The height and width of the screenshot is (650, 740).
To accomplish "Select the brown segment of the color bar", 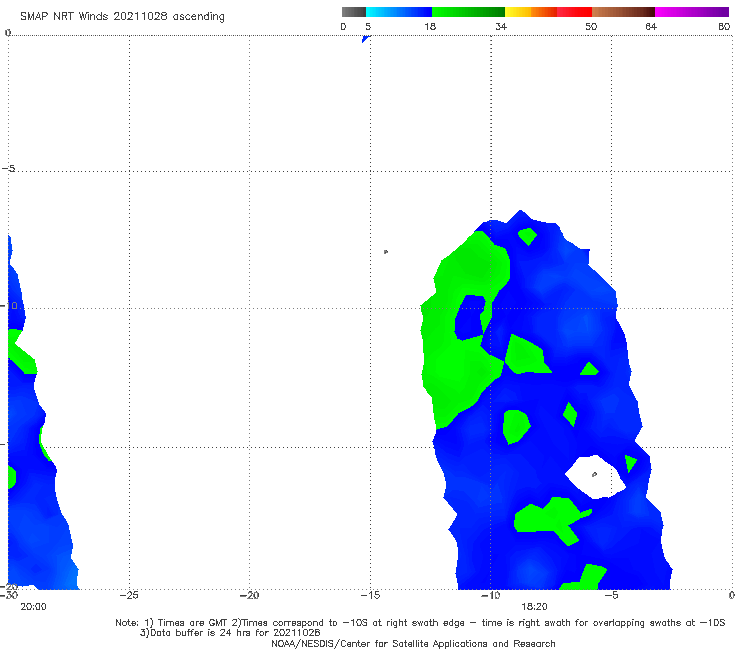I will point(623,12).
